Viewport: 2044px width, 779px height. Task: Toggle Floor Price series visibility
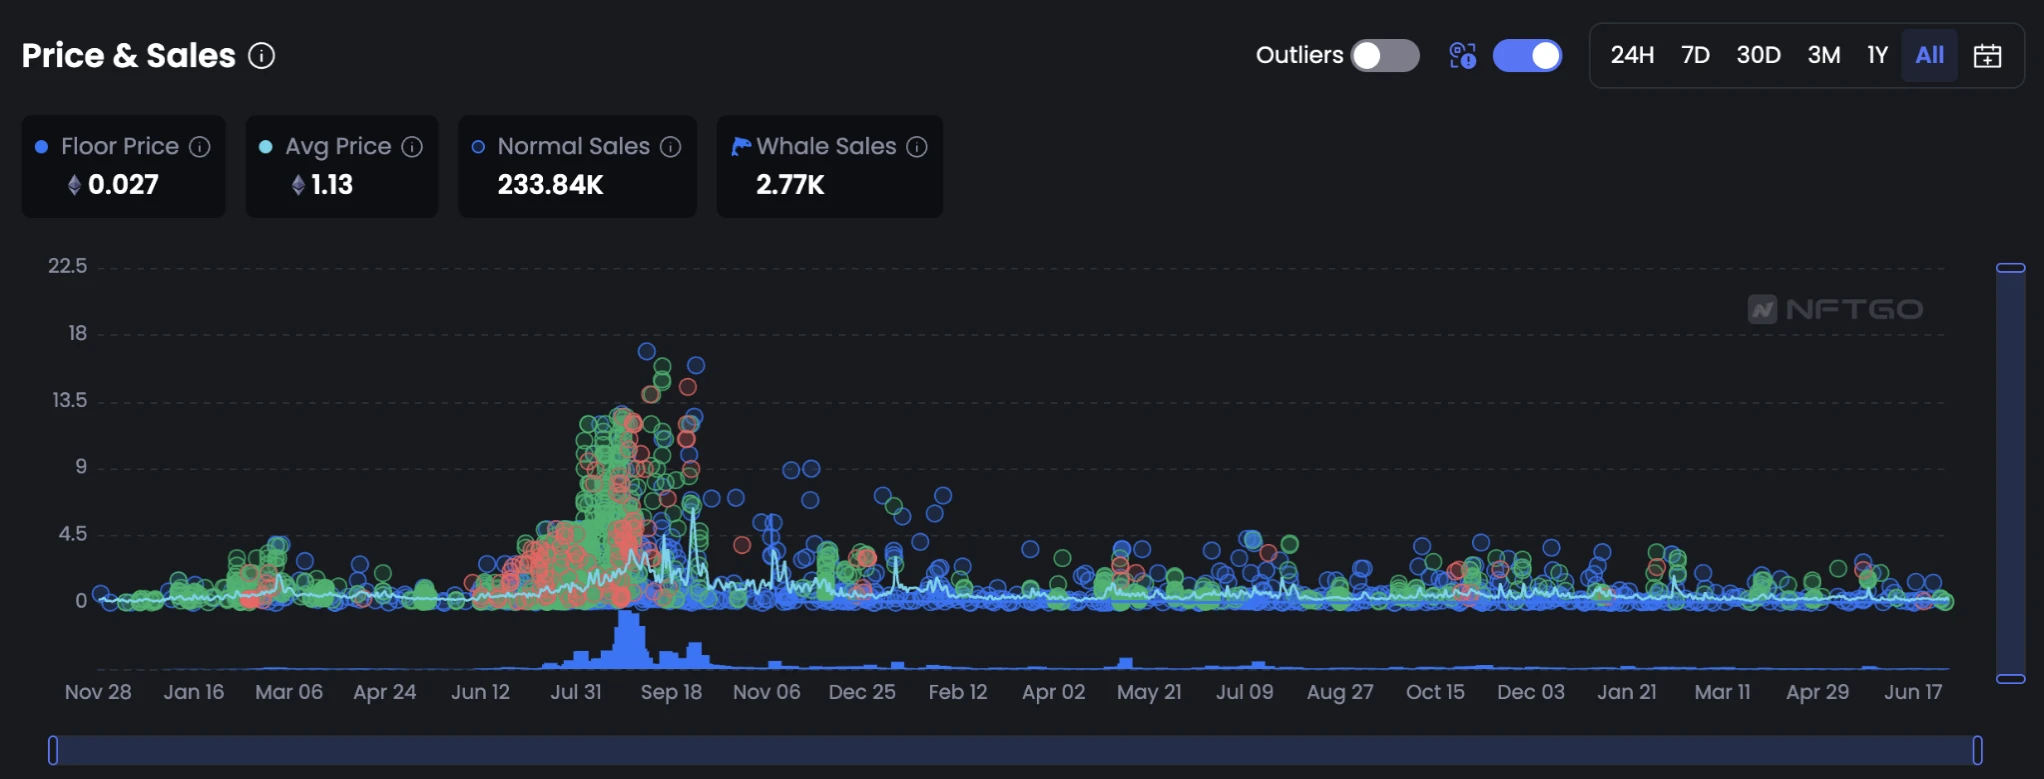(x=120, y=147)
